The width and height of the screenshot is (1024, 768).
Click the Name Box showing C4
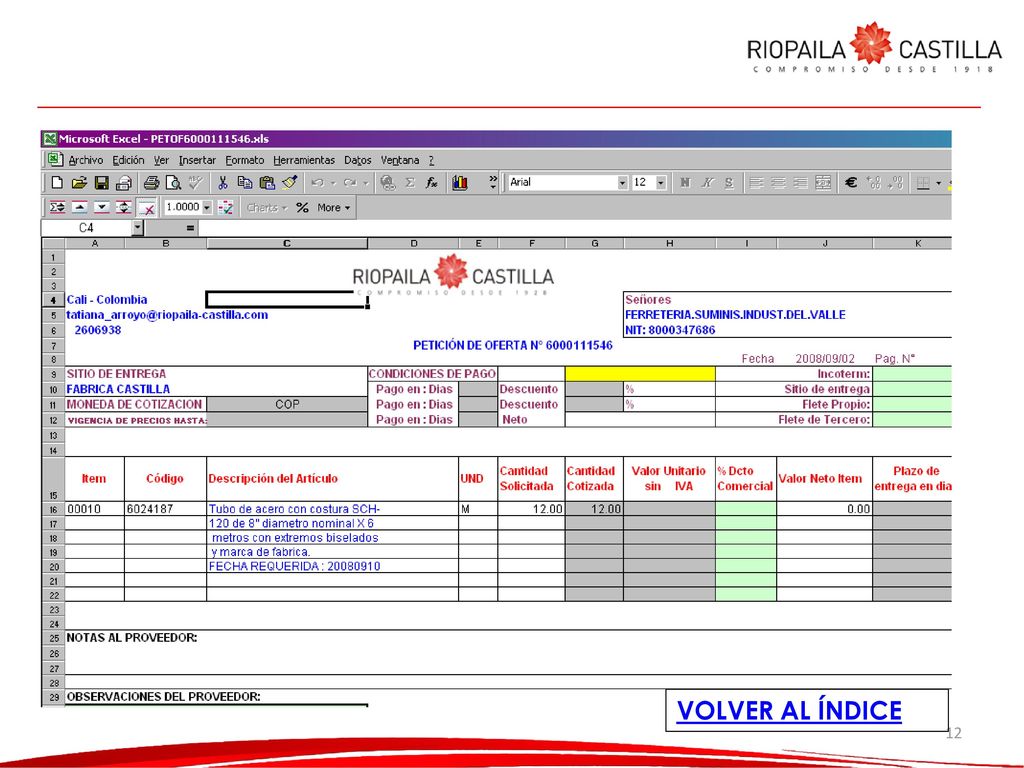86,228
